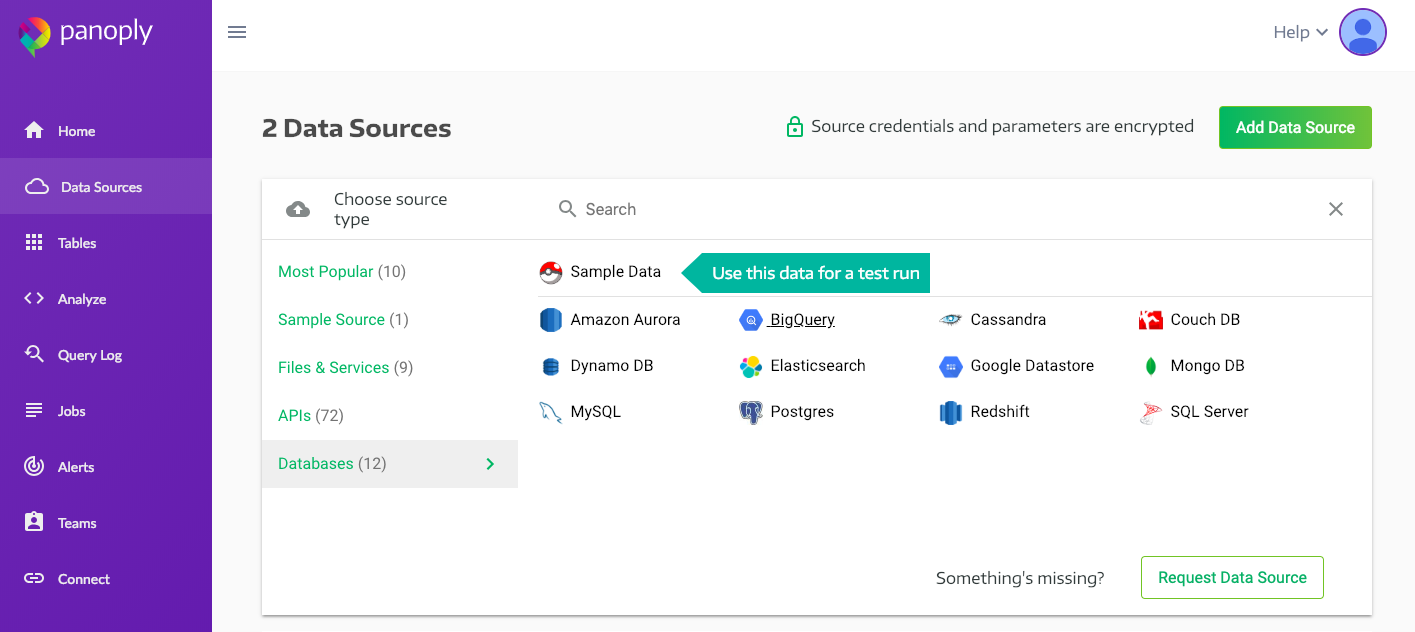
Task: Close the source type chooser panel
Action: click(x=1336, y=209)
